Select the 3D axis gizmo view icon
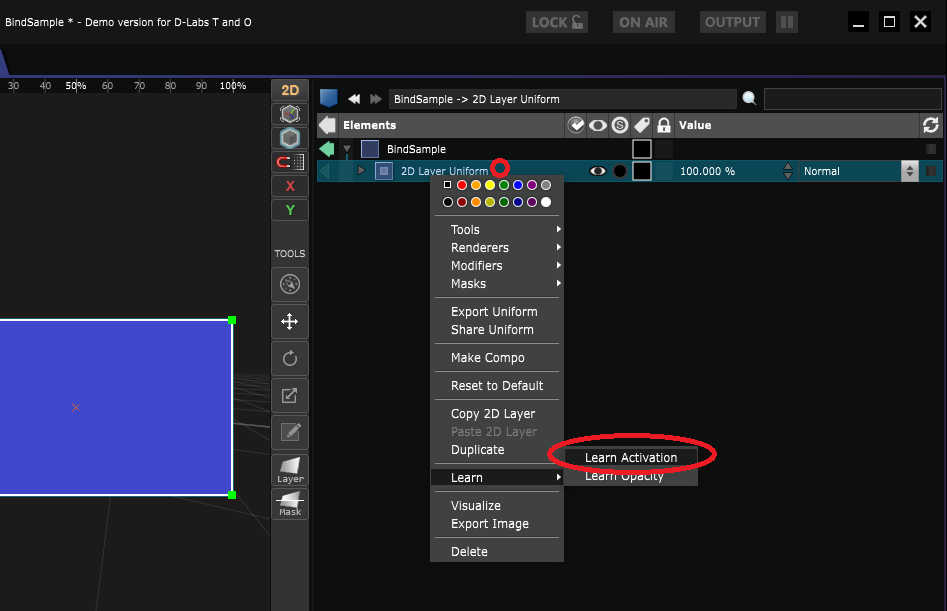 [290, 114]
